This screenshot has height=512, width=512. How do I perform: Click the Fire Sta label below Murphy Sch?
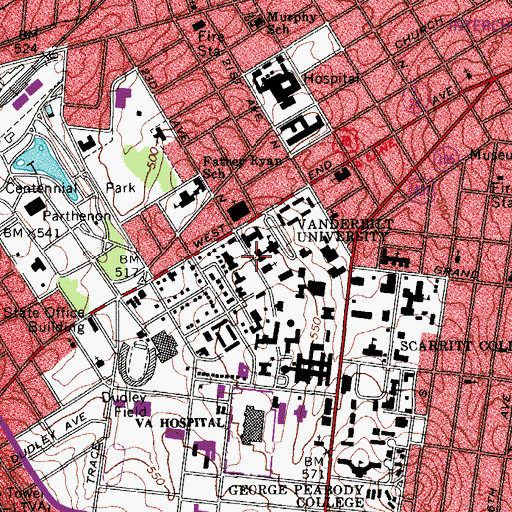pyautogui.click(x=211, y=43)
